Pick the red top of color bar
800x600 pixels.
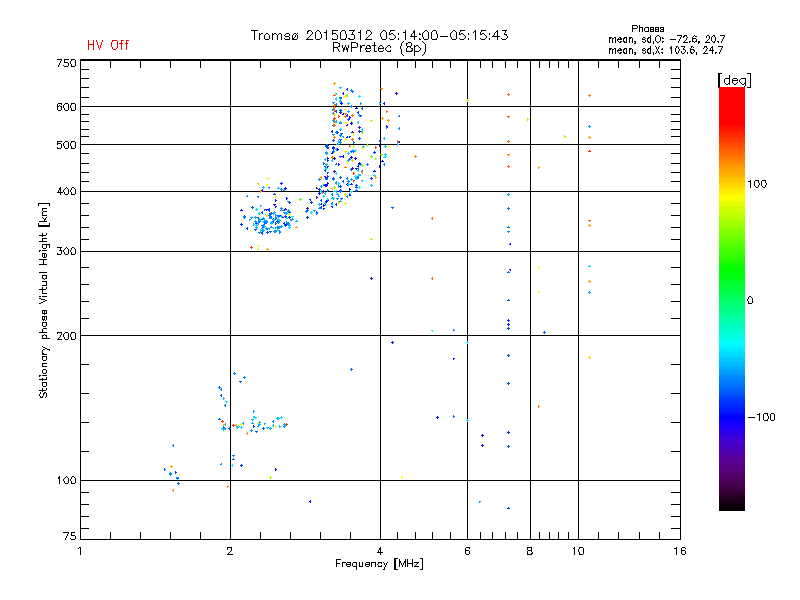pyautogui.click(x=732, y=93)
